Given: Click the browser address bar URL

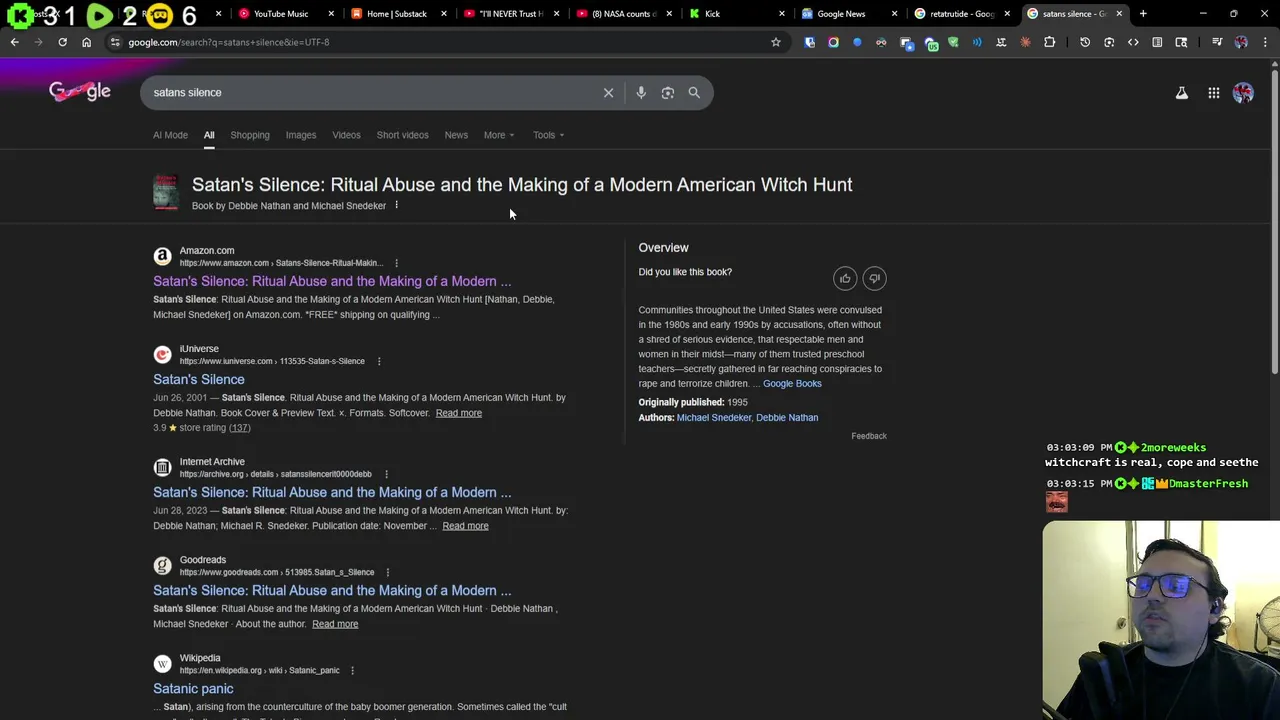Looking at the screenshot, I should [228, 42].
